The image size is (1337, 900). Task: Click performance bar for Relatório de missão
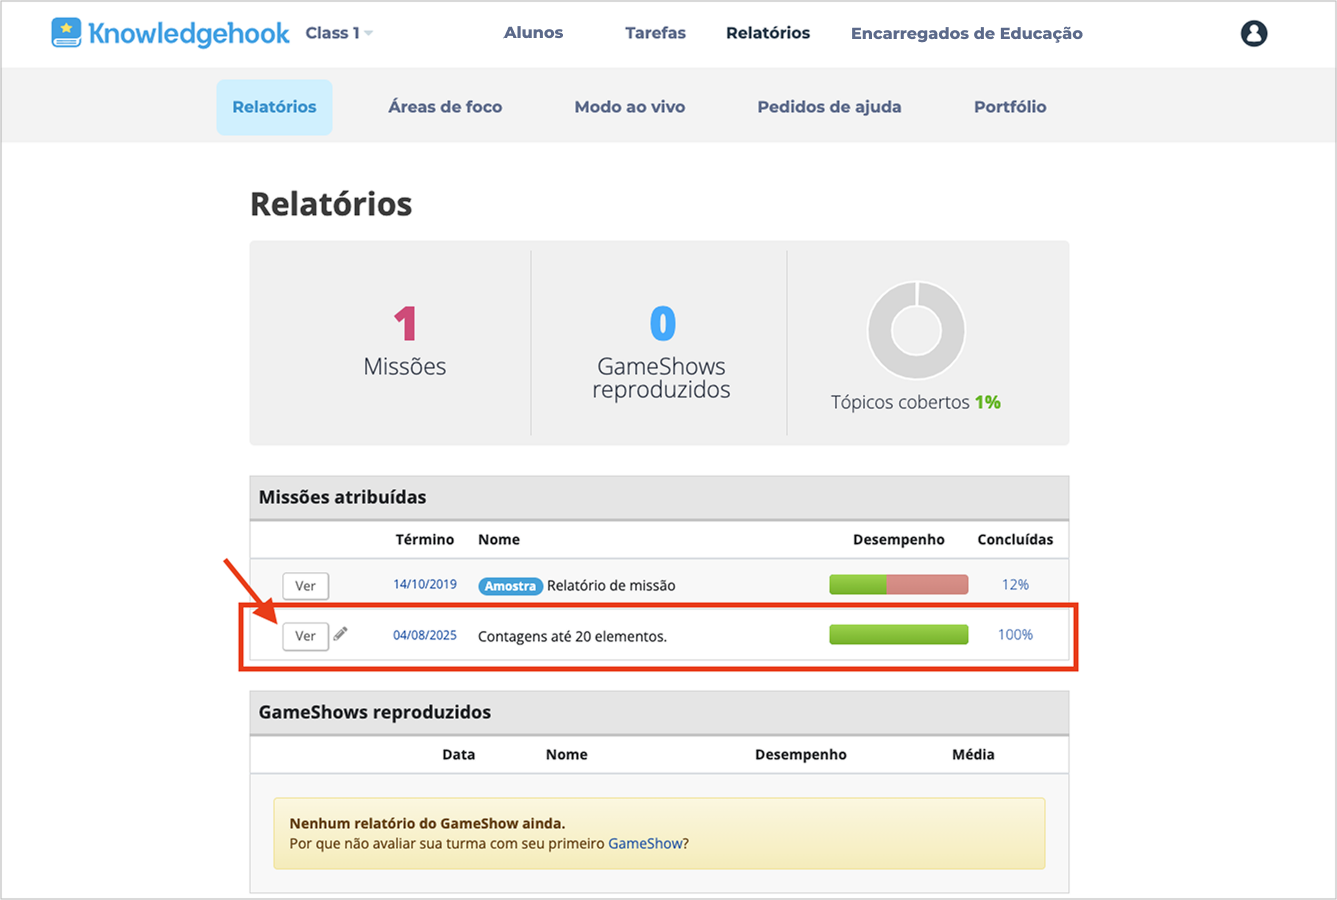click(899, 584)
